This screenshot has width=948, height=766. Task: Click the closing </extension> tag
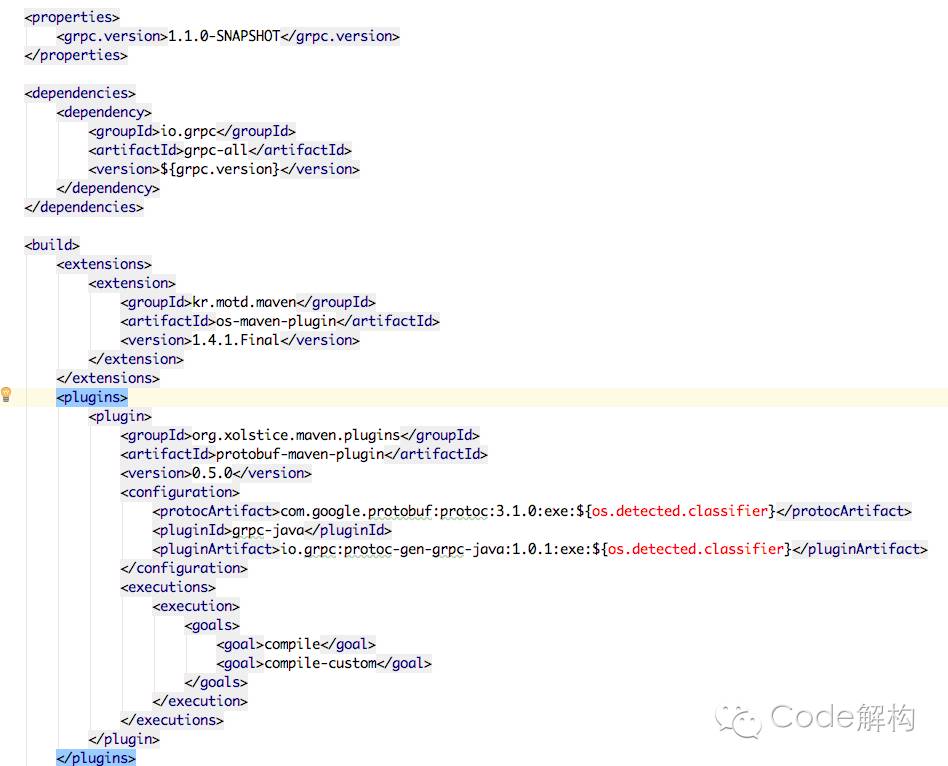coord(136,359)
